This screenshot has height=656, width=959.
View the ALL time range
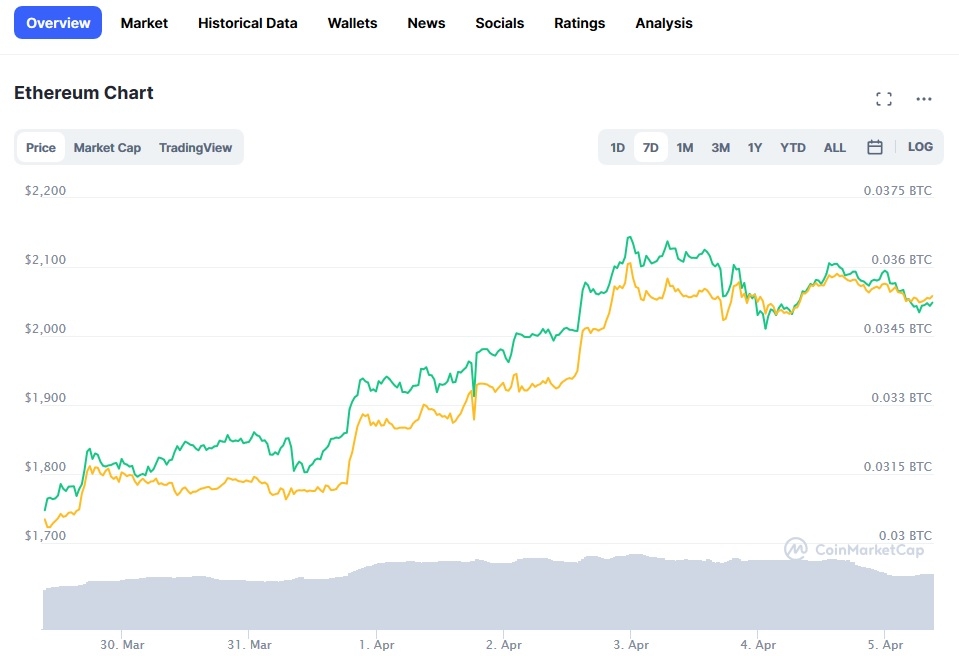[x=834, y=146]
